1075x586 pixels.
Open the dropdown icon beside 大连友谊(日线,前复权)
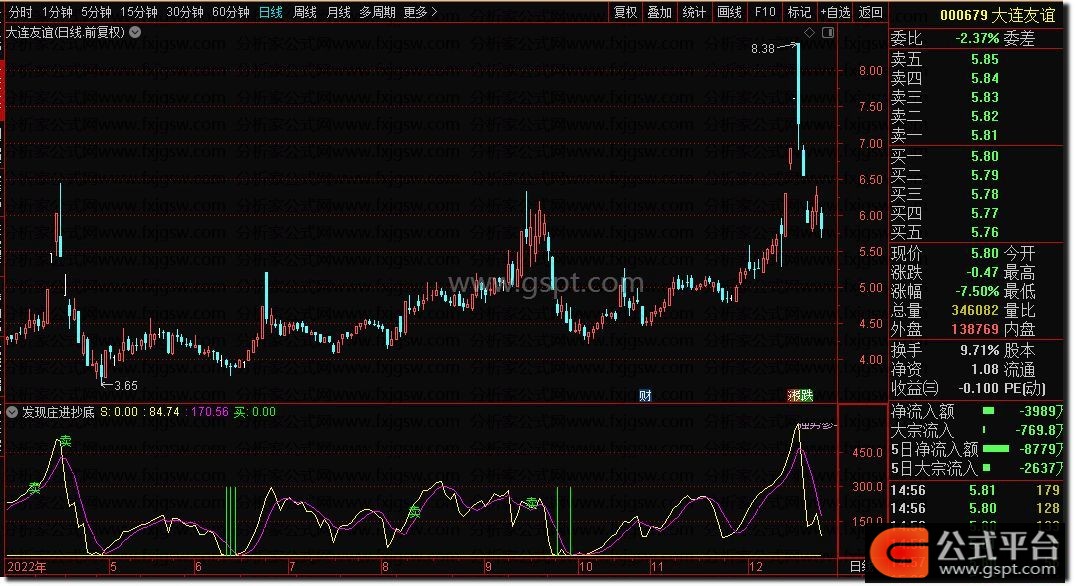point(135,32)
